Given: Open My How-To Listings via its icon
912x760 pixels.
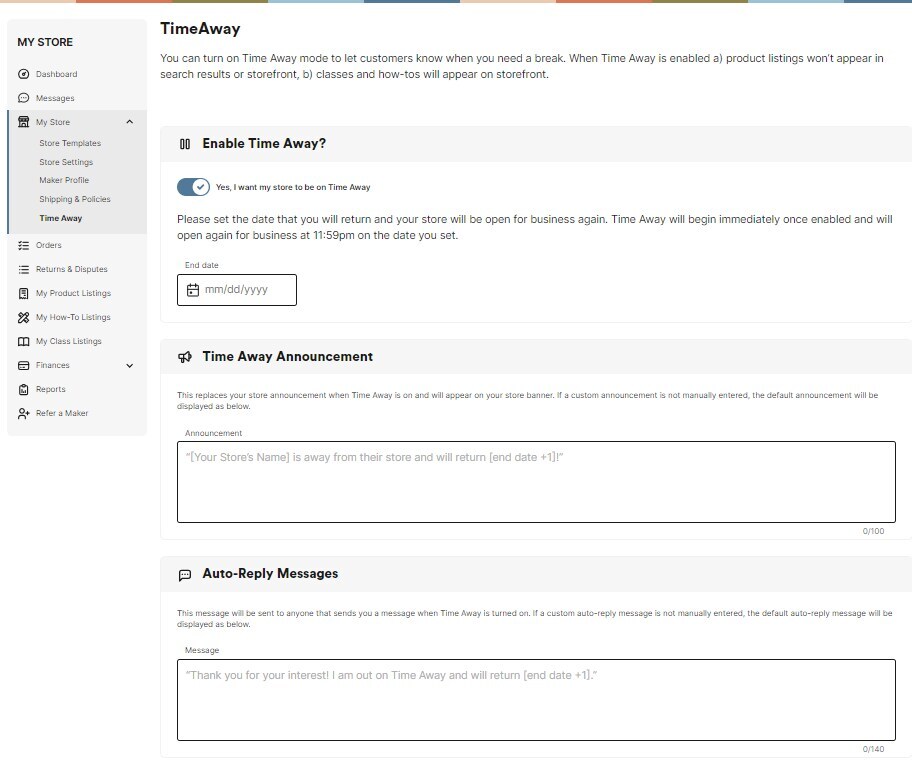Looking at the screenshot, I should pyautogui.click(x=25, y=317).
